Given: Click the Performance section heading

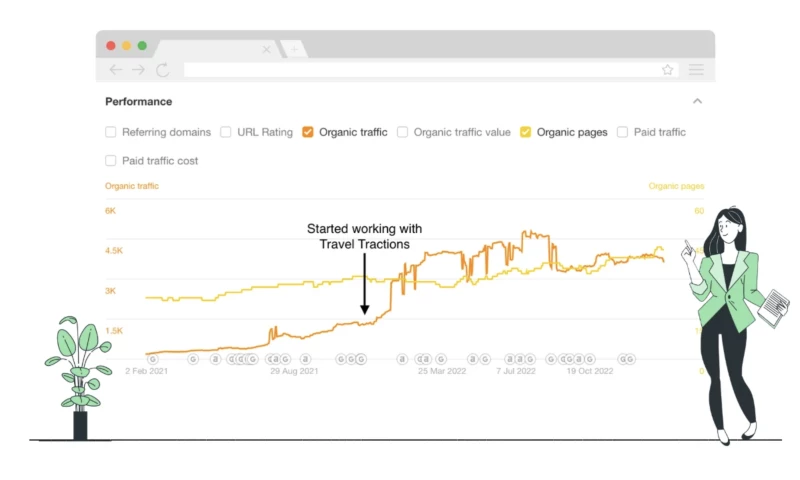Looking at the screenshot, I should pos(139,101).
